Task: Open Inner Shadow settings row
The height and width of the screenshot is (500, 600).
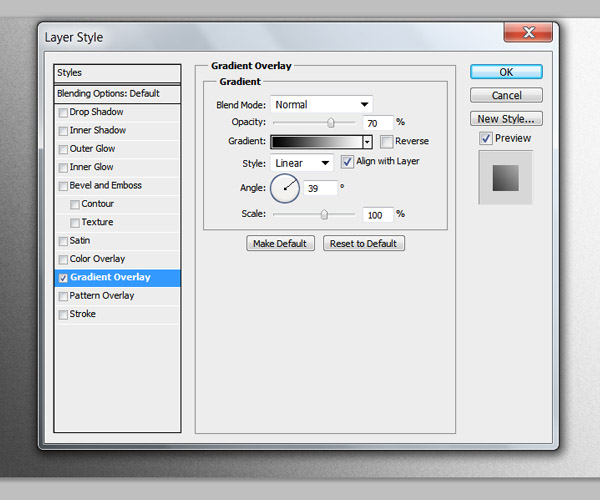Action: pyautogui.click(x=117, y=130)
